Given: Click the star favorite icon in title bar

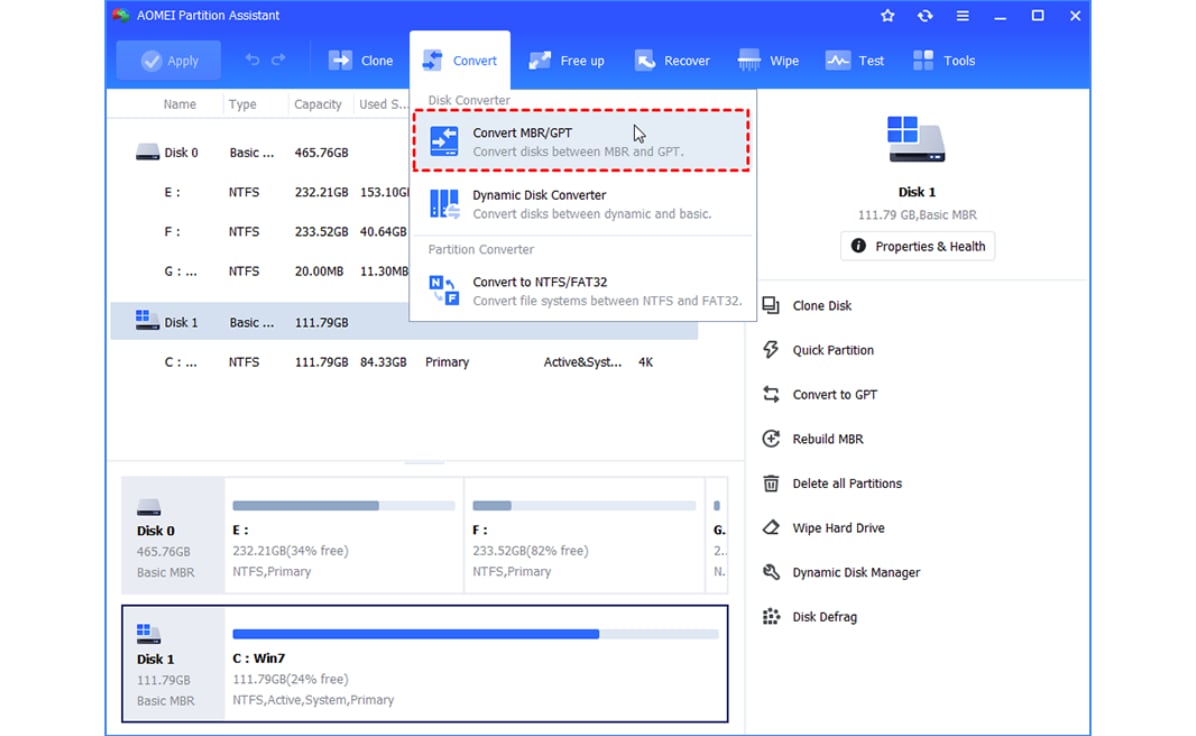Looking at the screenshot, I should [x=887, y=15].
